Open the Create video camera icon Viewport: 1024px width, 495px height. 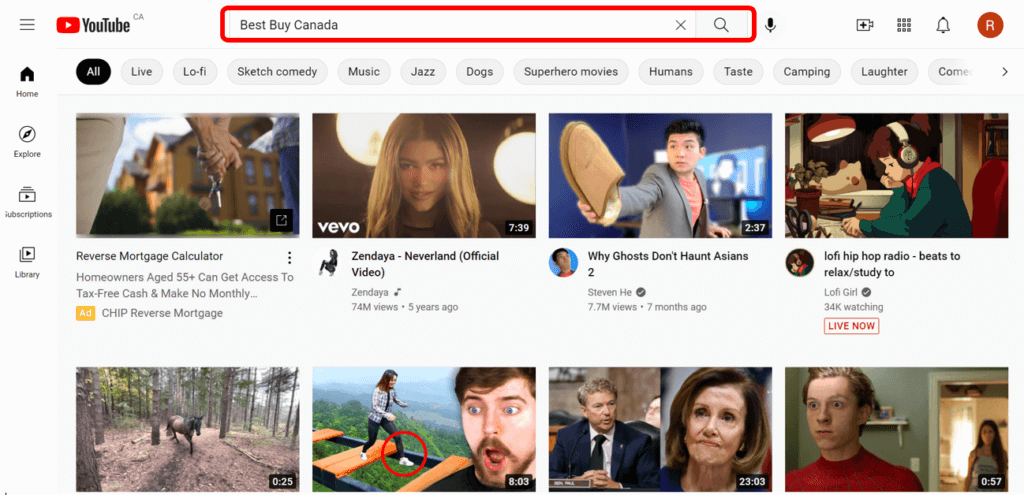(x=865, y=25)
